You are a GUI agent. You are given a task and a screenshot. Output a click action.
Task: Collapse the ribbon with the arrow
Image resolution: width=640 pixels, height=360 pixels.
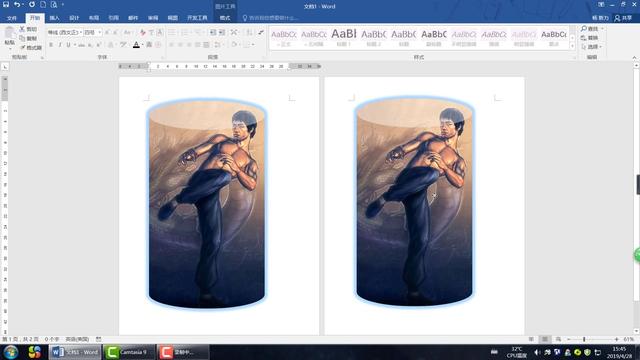(634, 58)
